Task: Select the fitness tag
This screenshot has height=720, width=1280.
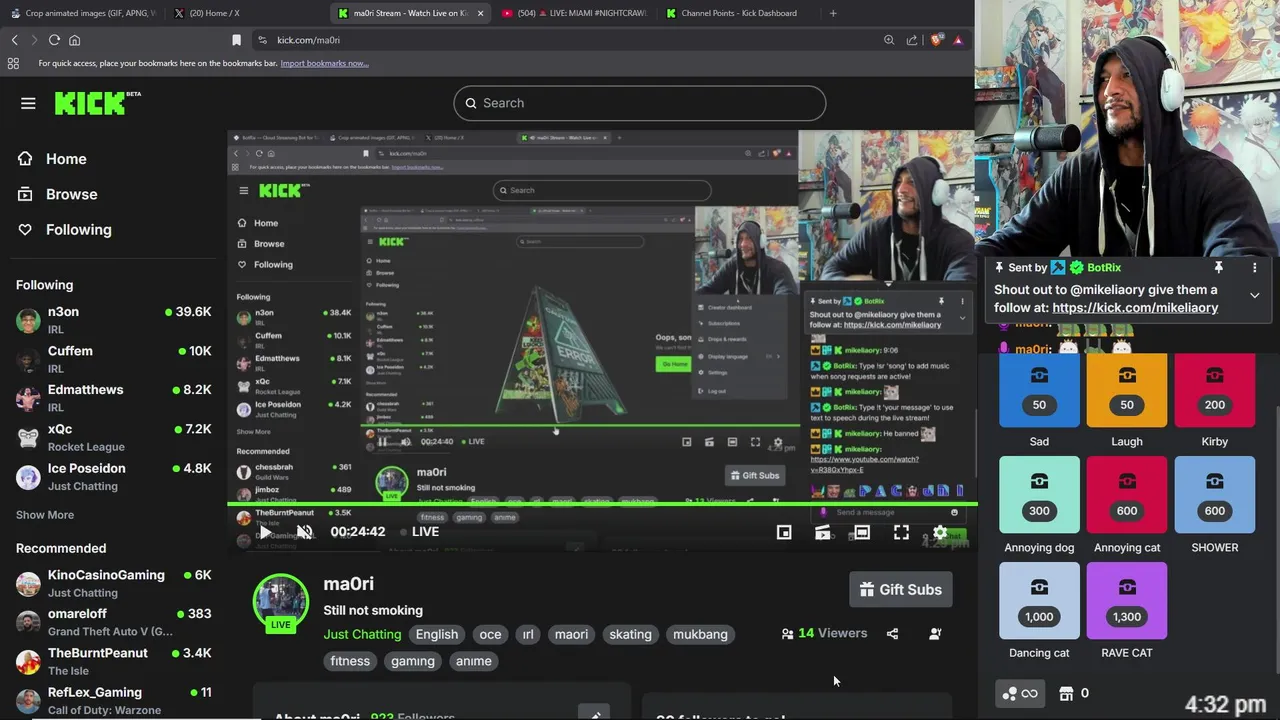Action: click(350, 661)
